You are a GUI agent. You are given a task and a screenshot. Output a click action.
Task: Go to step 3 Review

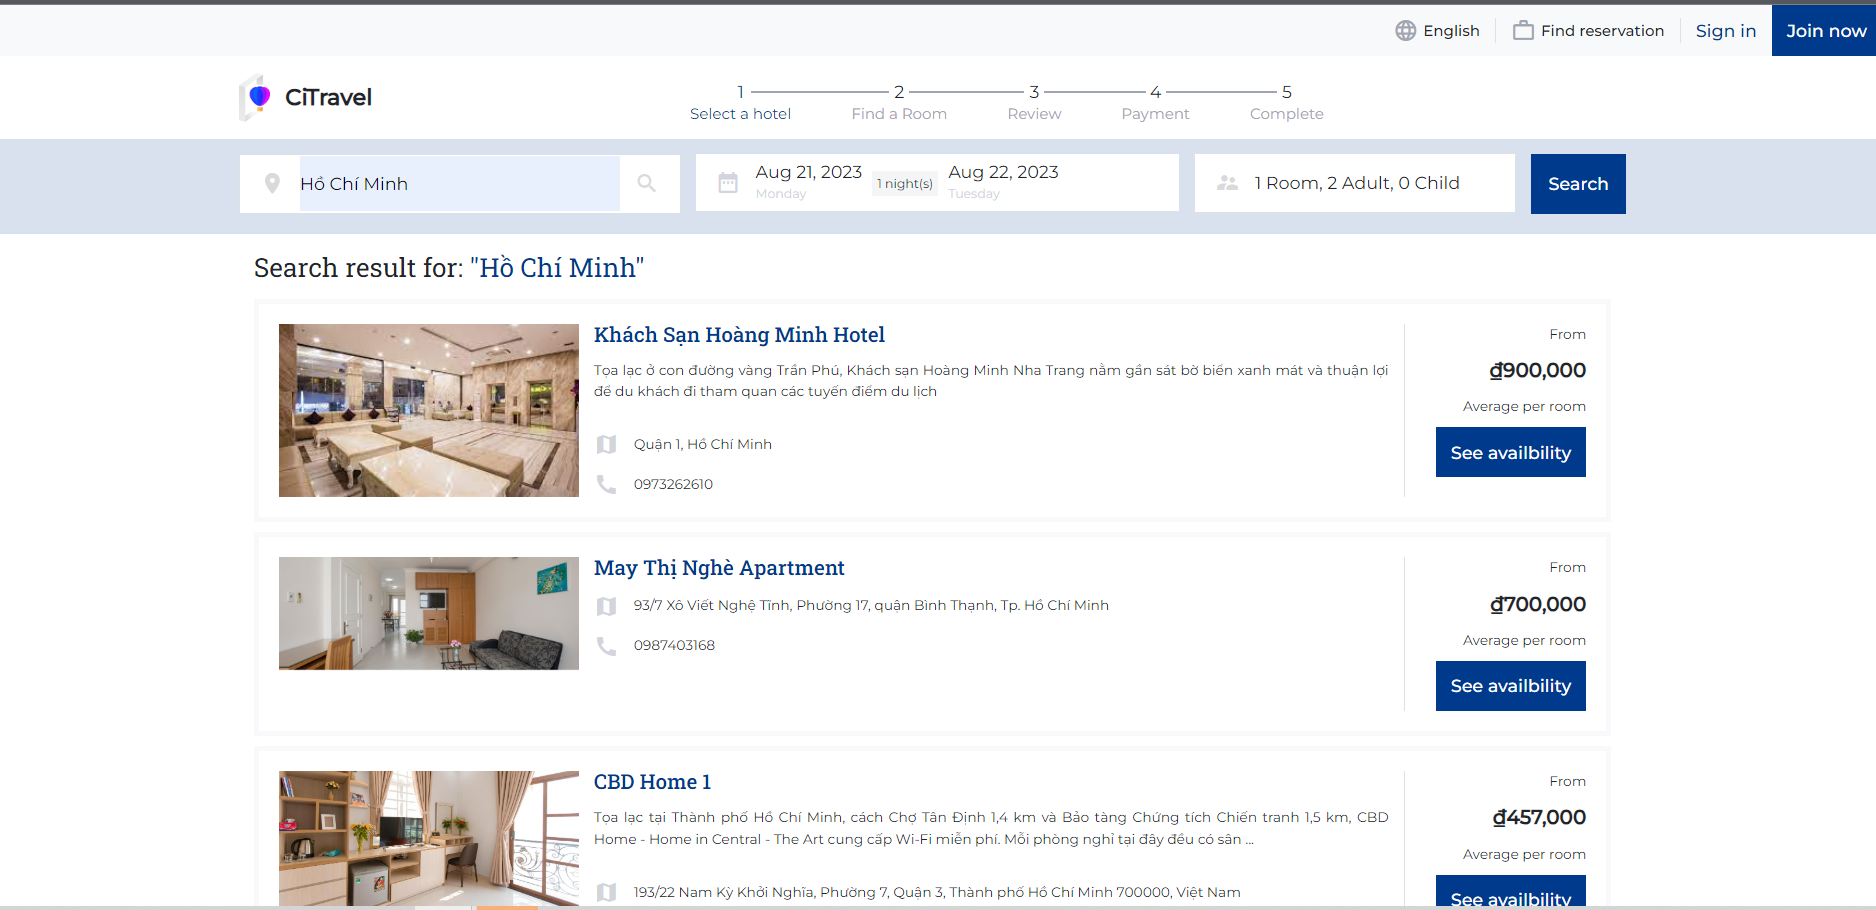click(1034, 102)
